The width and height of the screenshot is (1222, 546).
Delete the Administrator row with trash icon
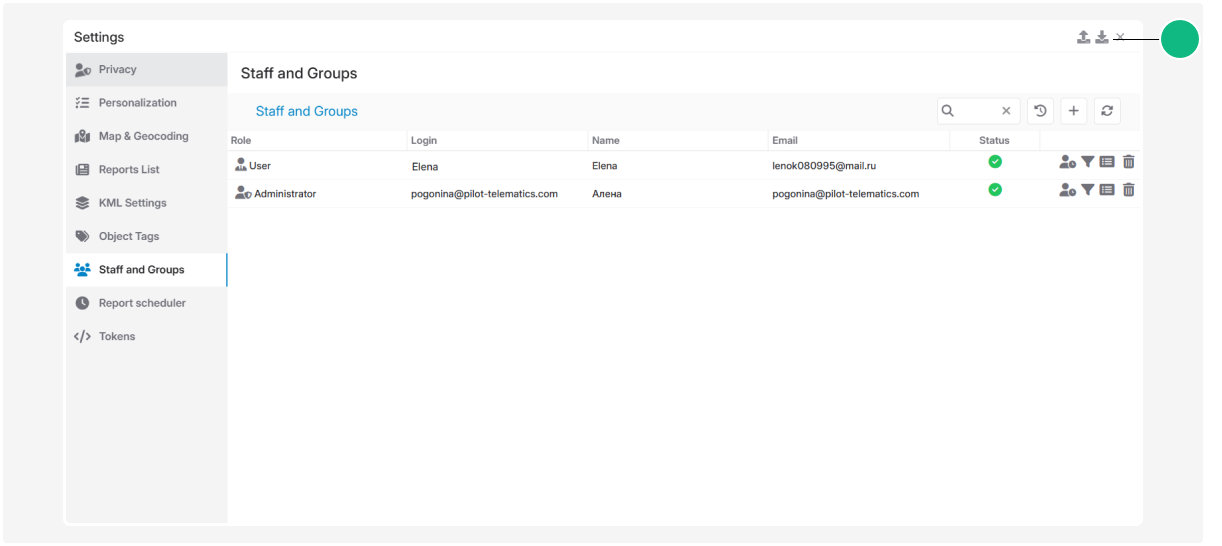(x=1128, y=190)
